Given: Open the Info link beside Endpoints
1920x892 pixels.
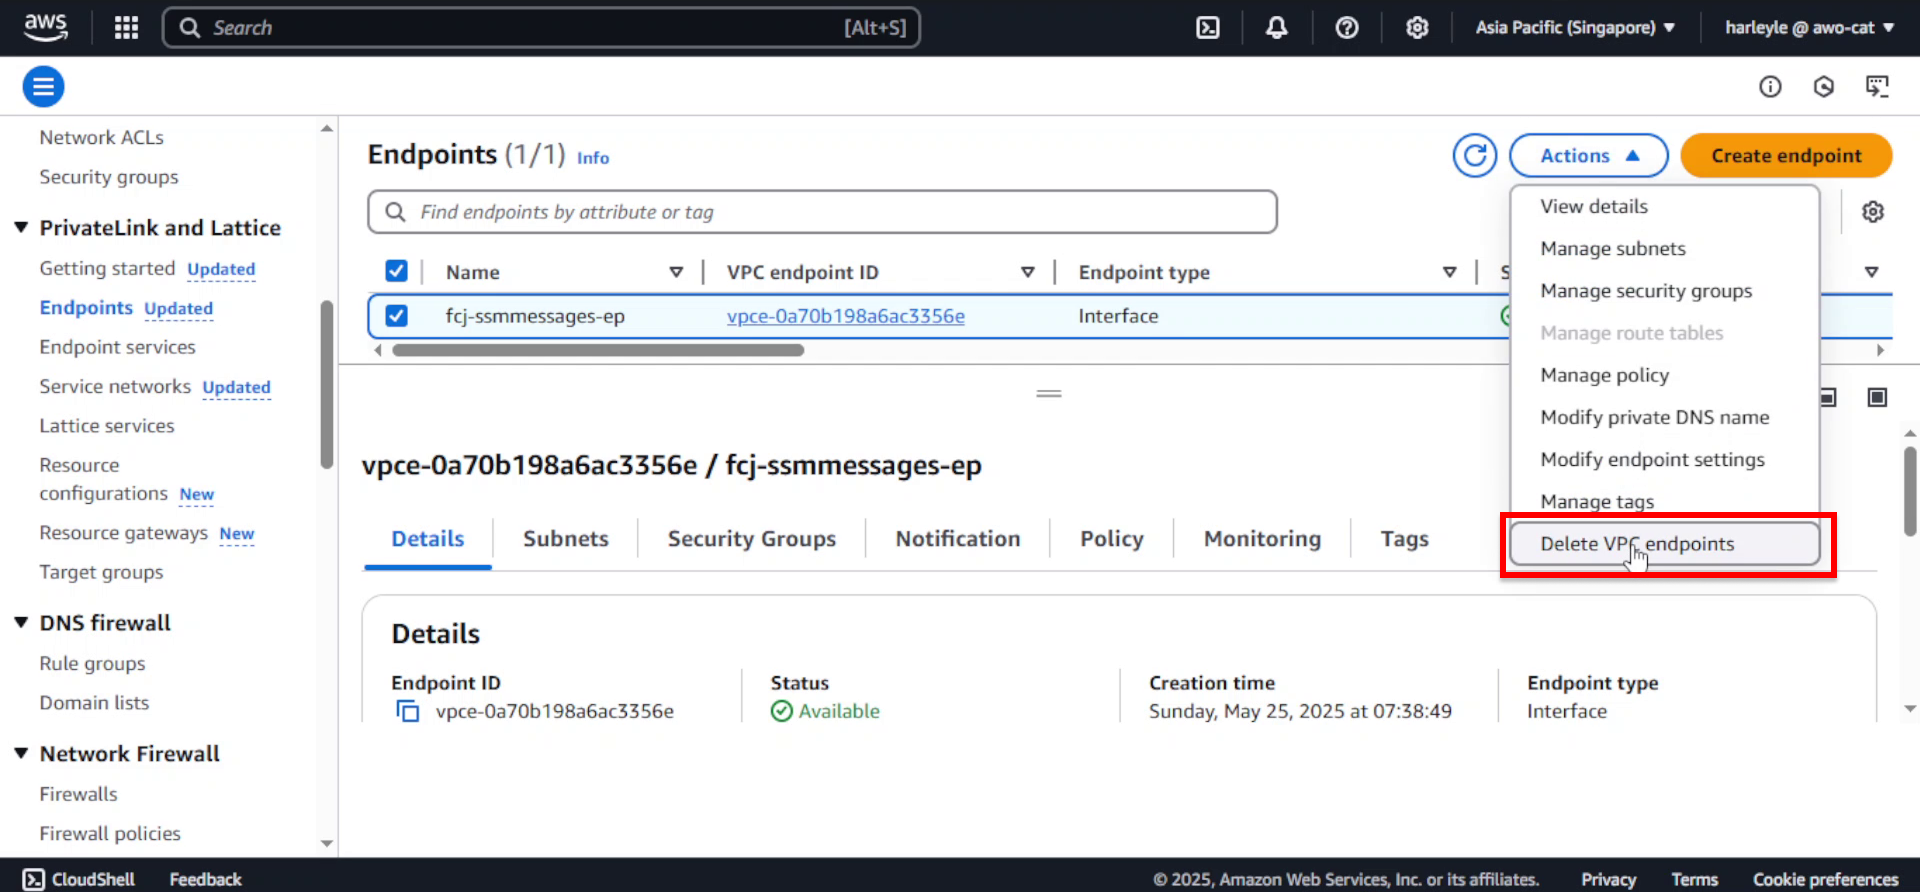Looking at the screenshot, I should click(593, 158).
